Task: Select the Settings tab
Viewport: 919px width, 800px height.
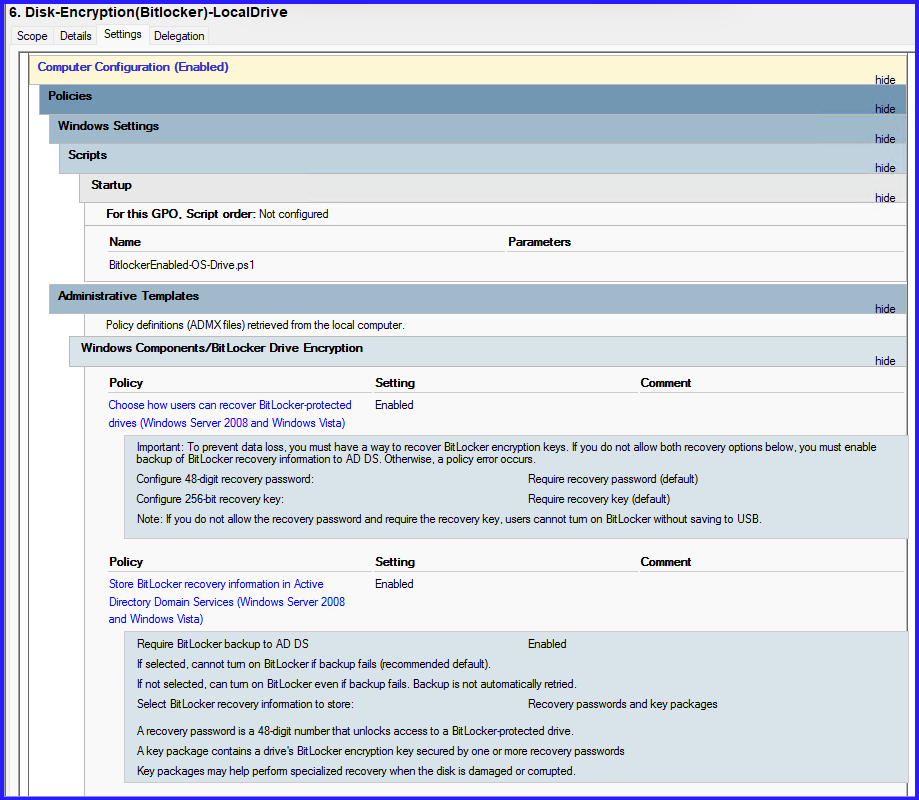Action: [123, 35]
